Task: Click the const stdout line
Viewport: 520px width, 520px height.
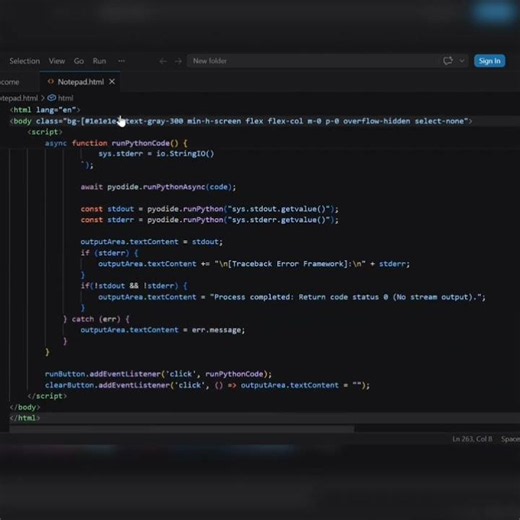Action: [x=209, y=209]
